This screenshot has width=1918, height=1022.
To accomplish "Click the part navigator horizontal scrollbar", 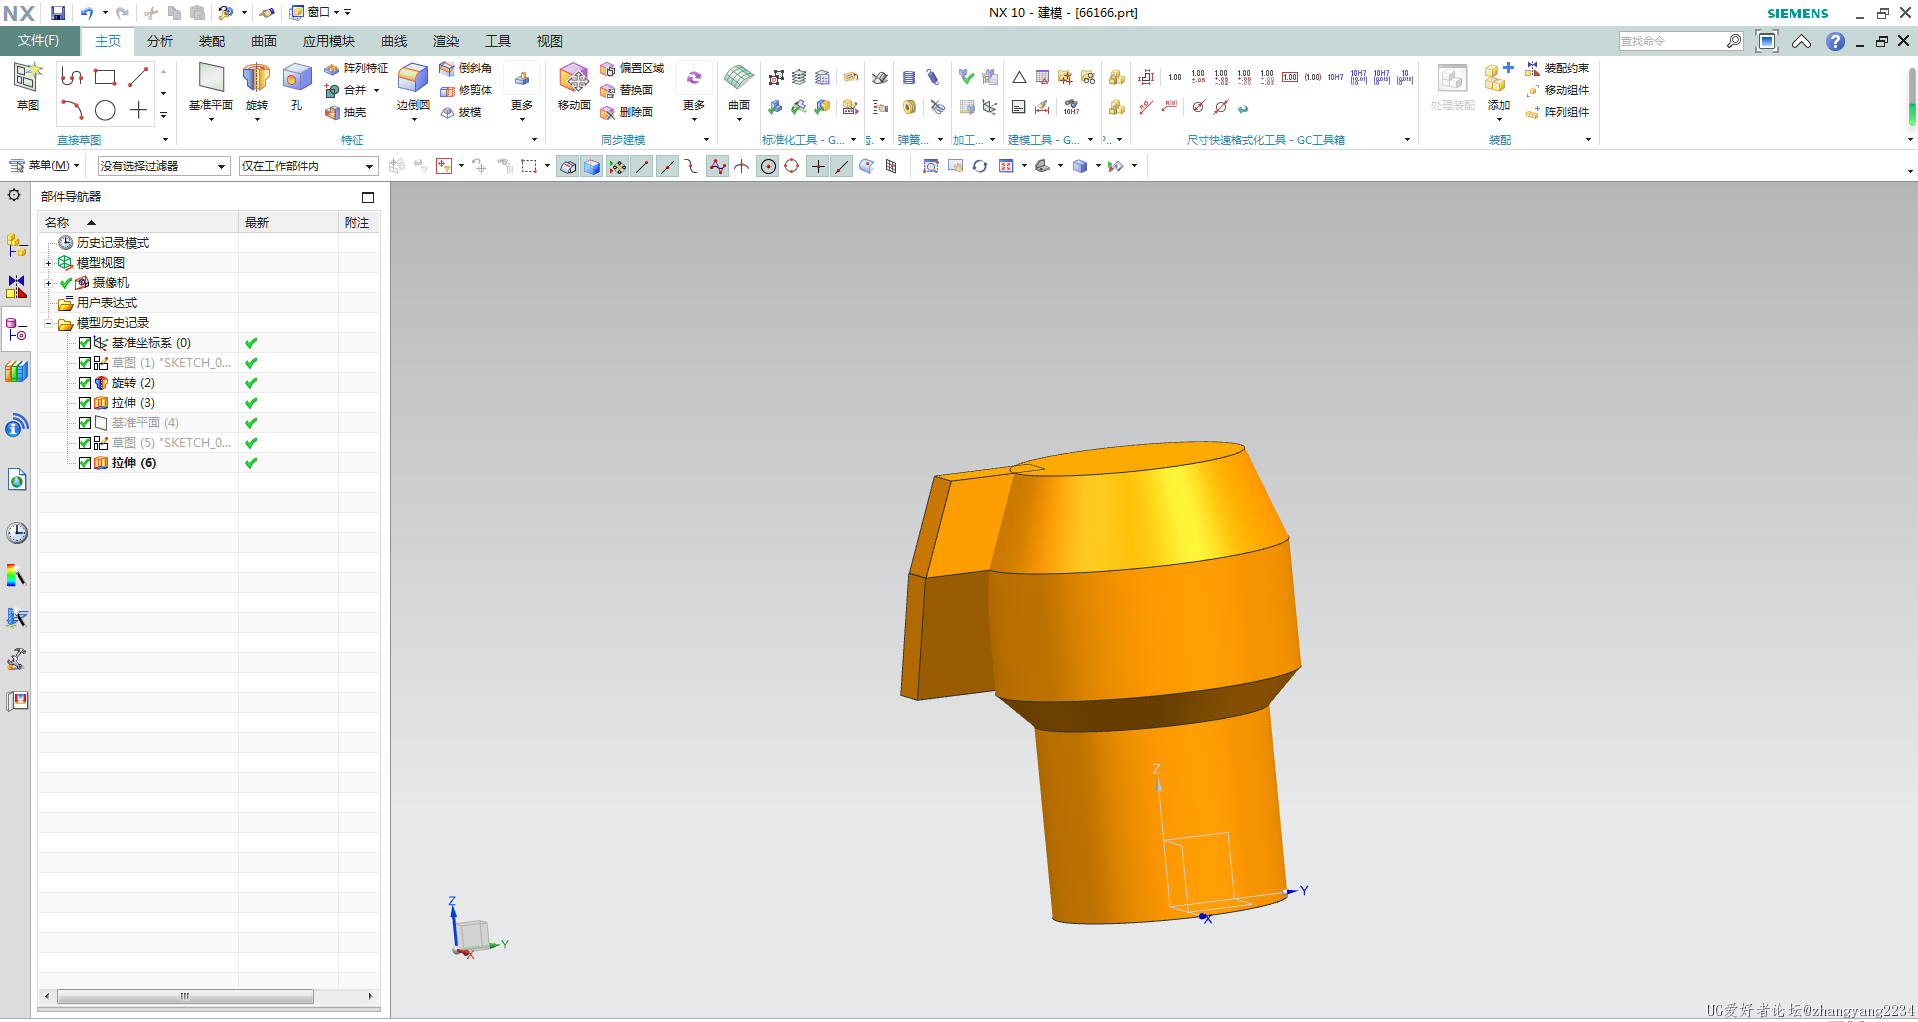I will pyautogui.click(x=185, y=996).
